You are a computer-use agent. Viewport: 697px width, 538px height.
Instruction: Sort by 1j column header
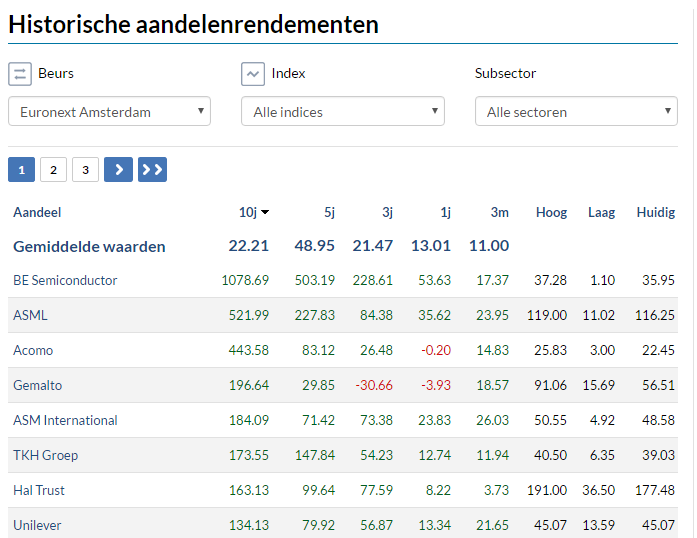[445, 213]
